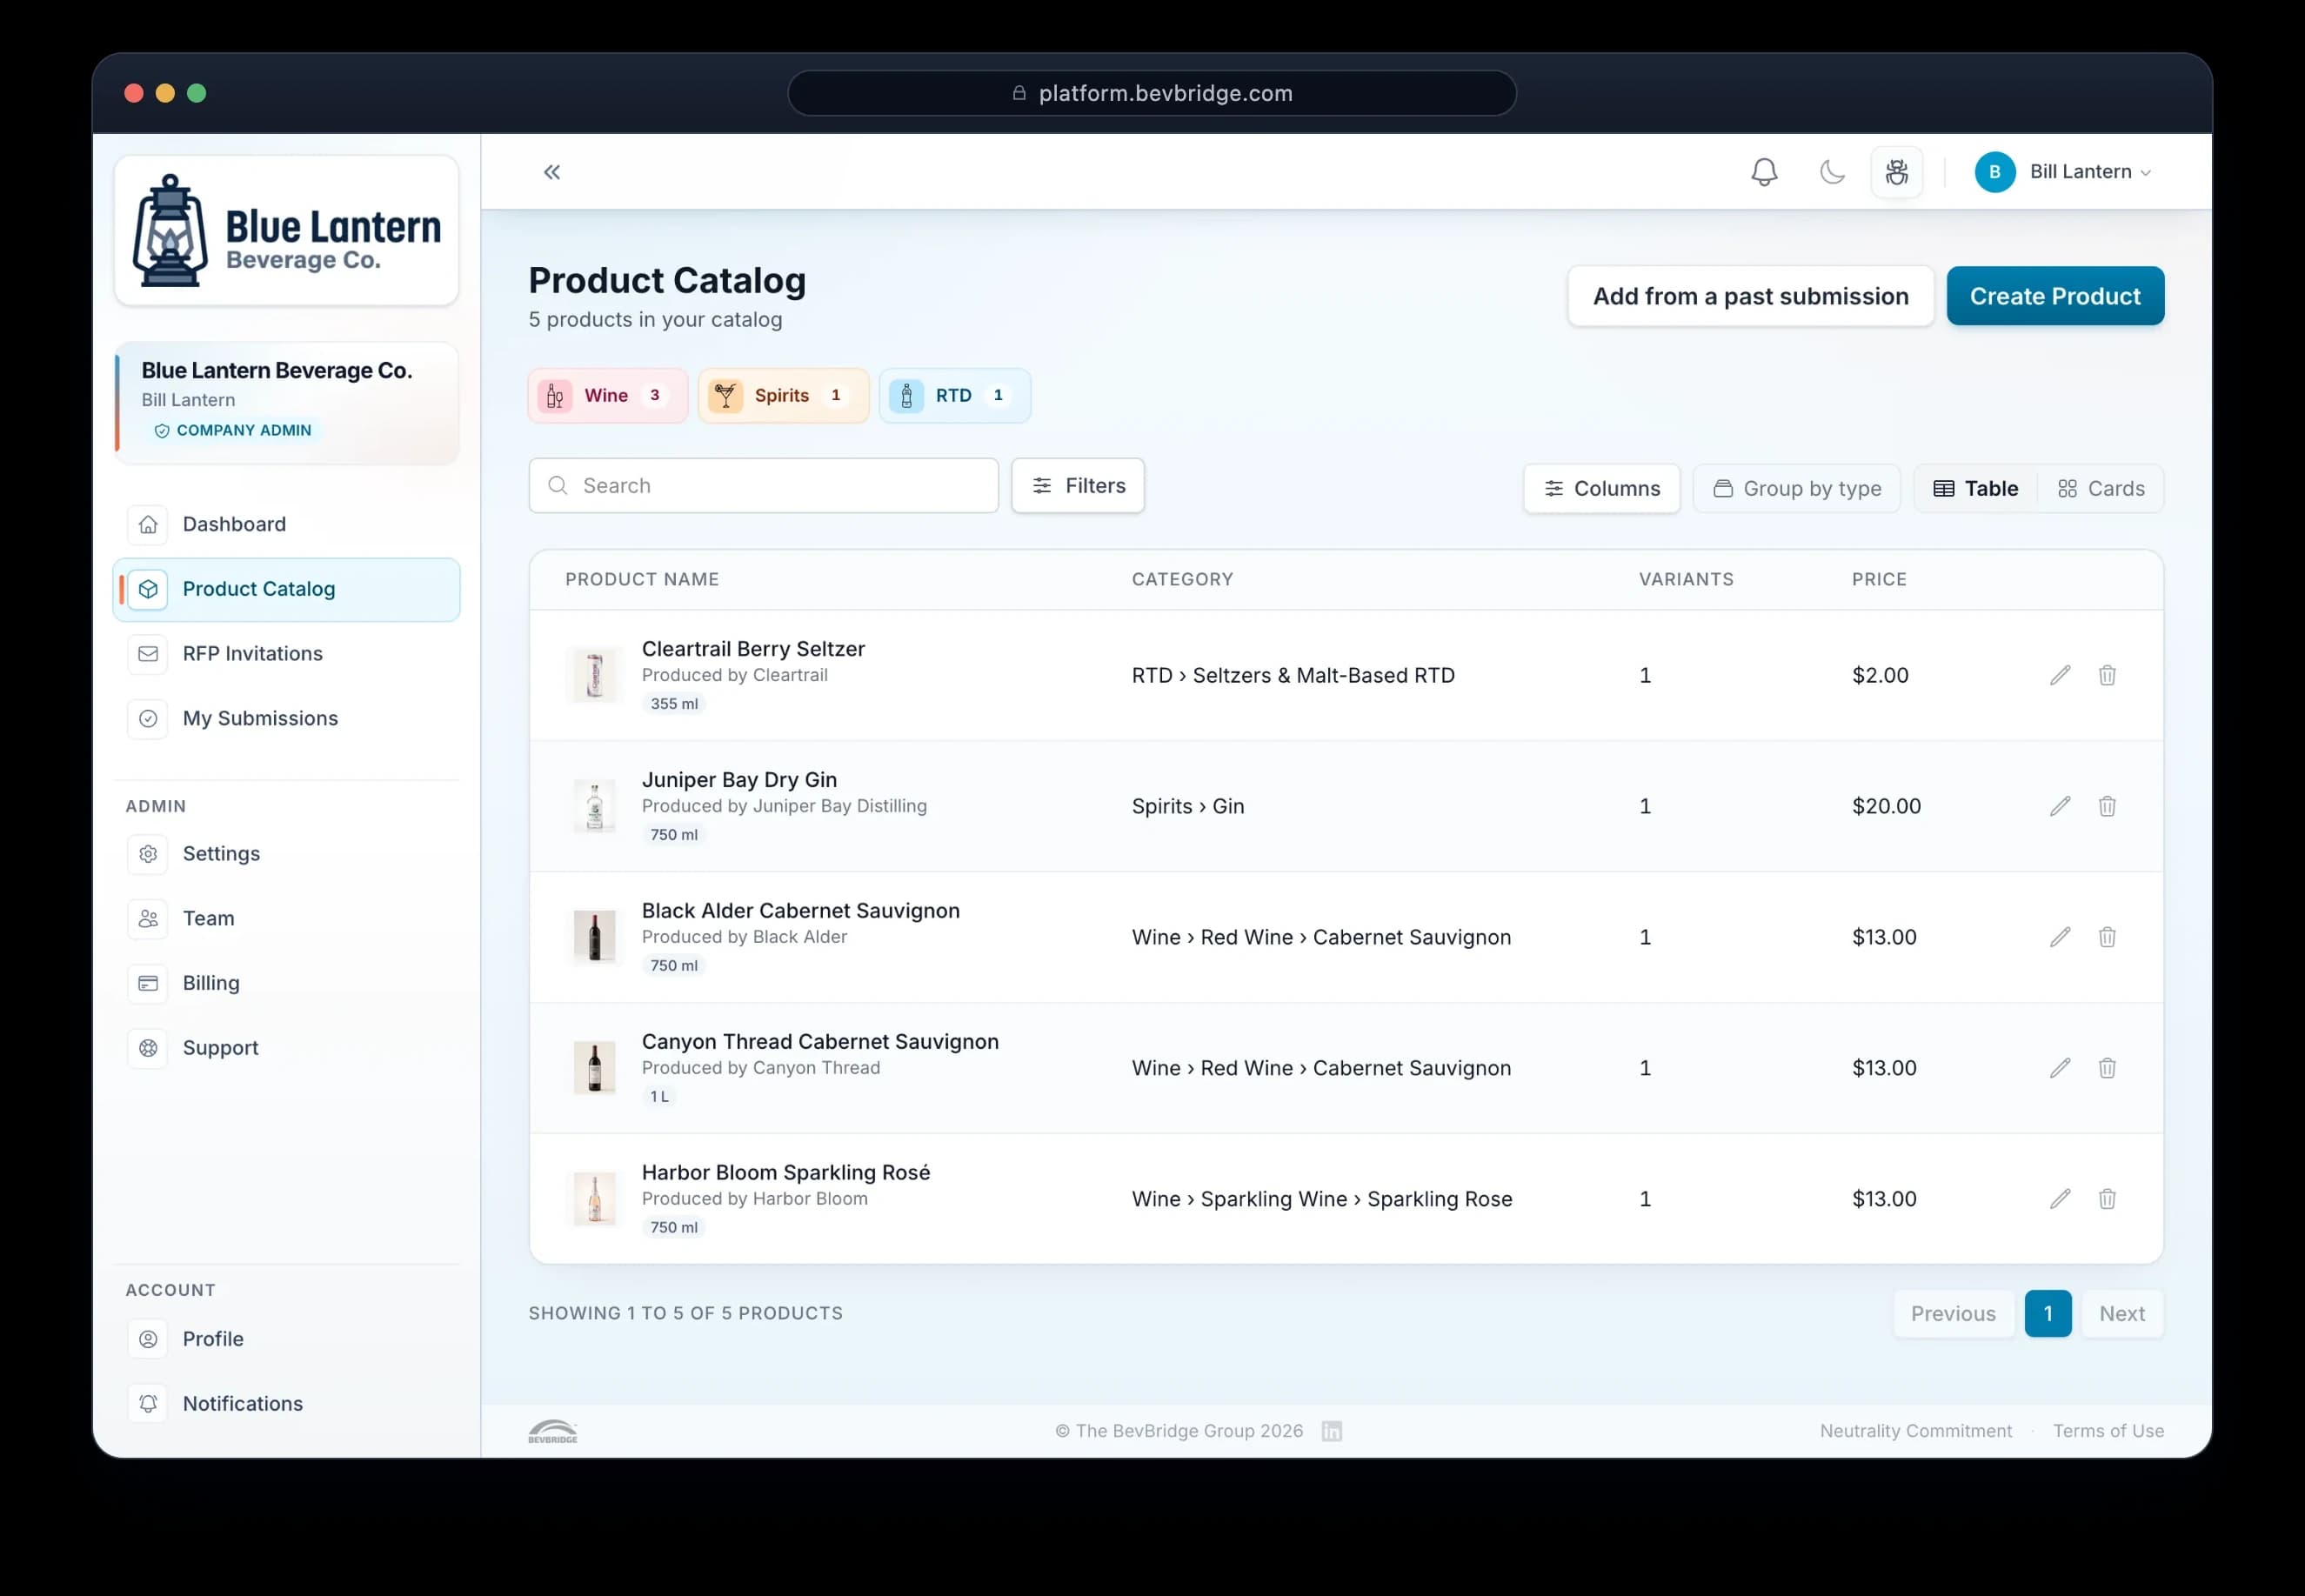Click the Black Alder Cabernet bottle thumbnail
2305x1596 pixels.
coord(594,937)
